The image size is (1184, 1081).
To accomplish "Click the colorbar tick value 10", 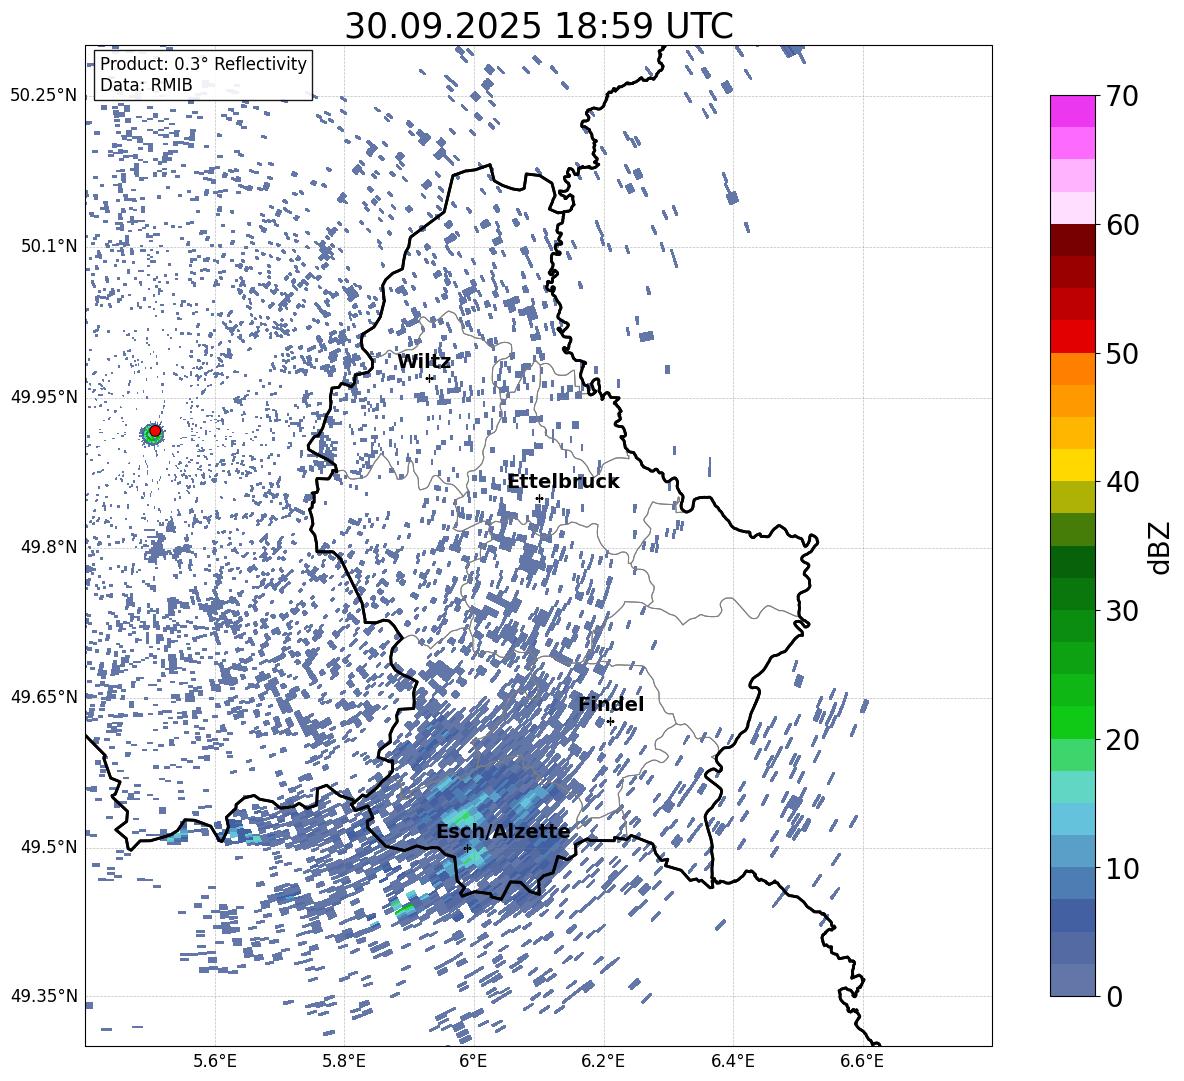I will point(1122,868).
